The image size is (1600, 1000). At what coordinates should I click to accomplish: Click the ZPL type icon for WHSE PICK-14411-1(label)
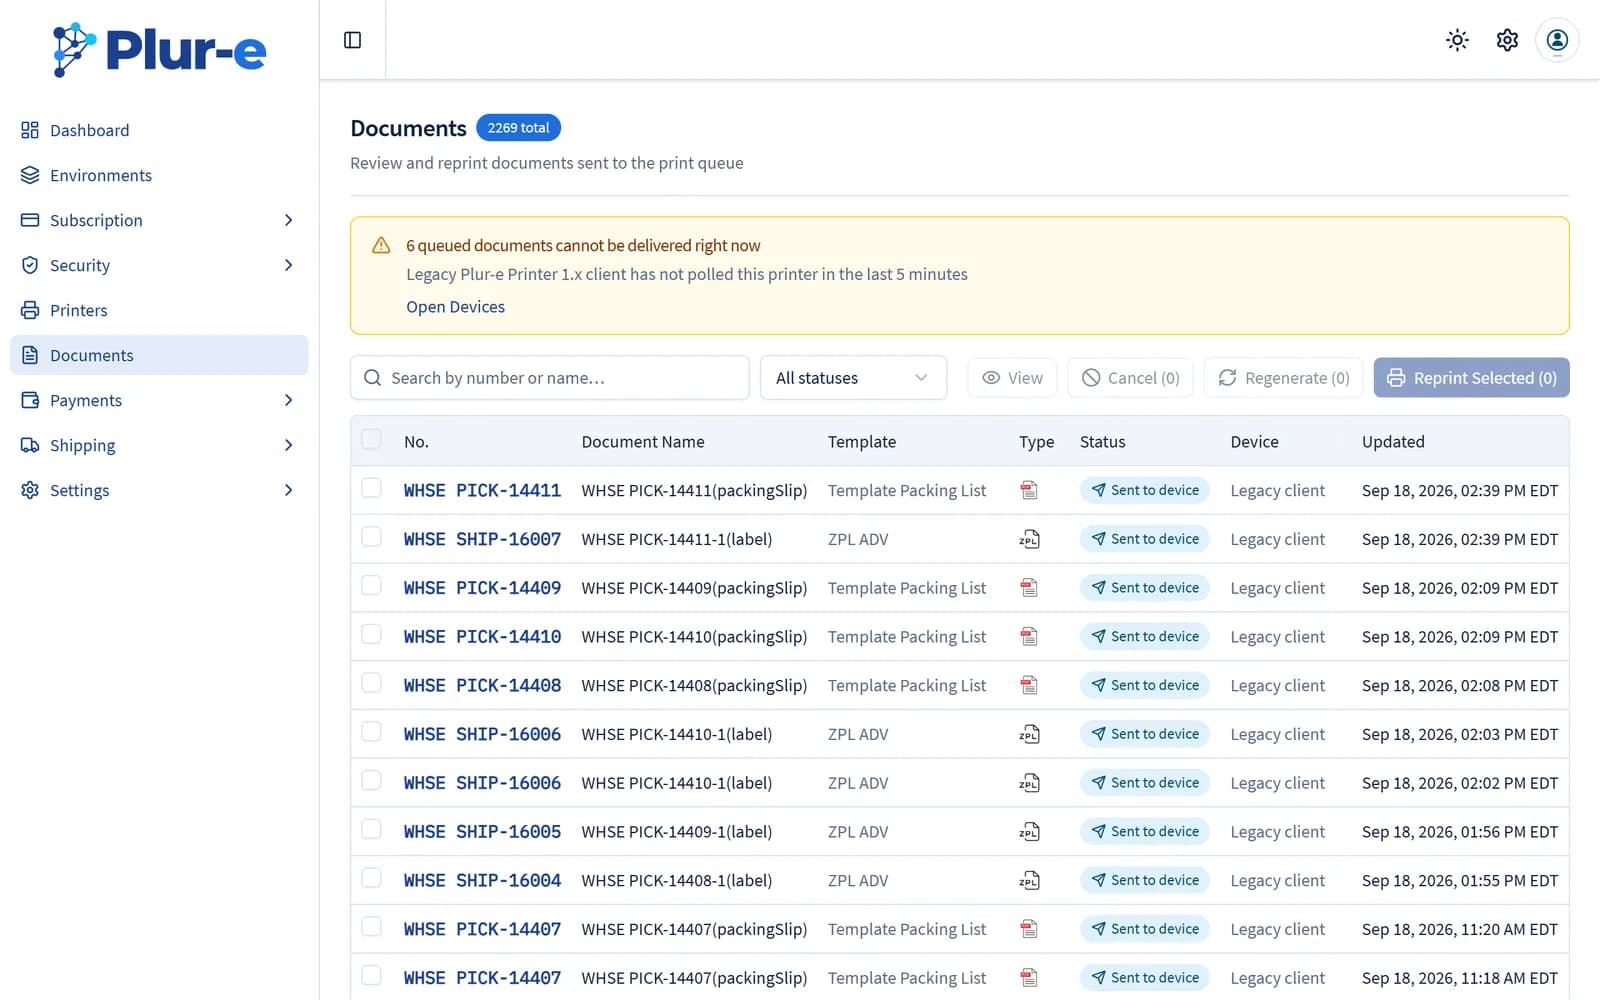pos(1029,539)
